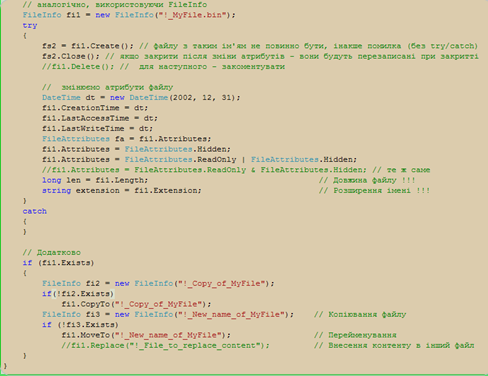Click the ReadOnly | Hidden attributes line

click(199, 160)
